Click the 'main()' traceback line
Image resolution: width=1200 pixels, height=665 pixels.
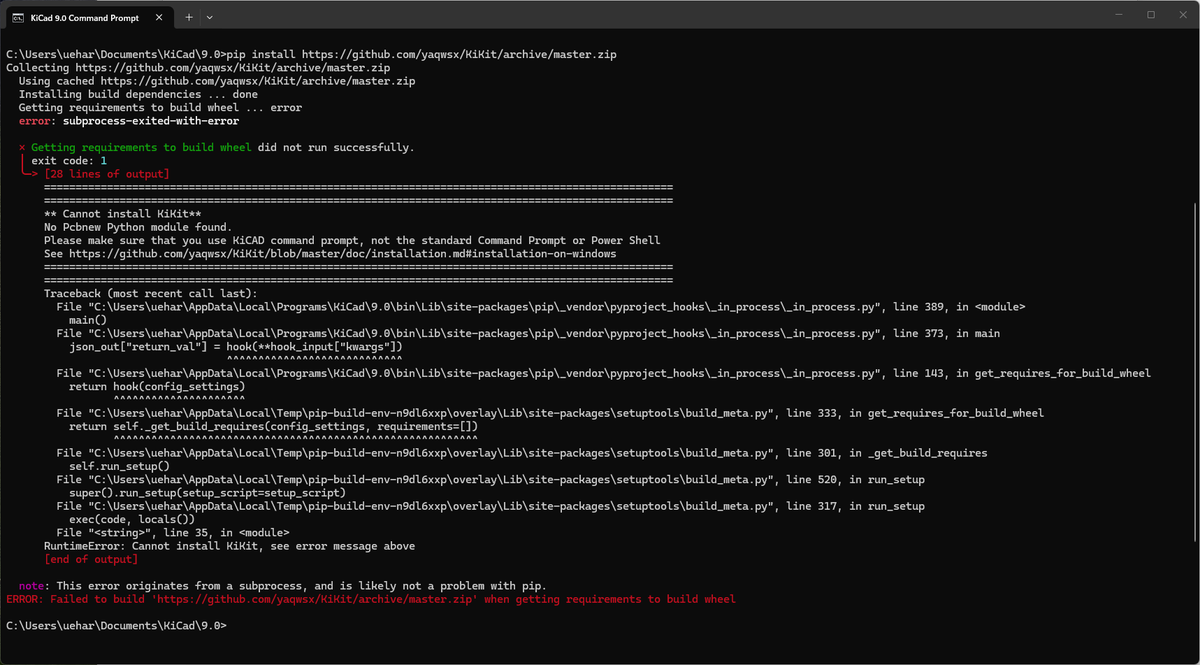(x=88, y=320)
